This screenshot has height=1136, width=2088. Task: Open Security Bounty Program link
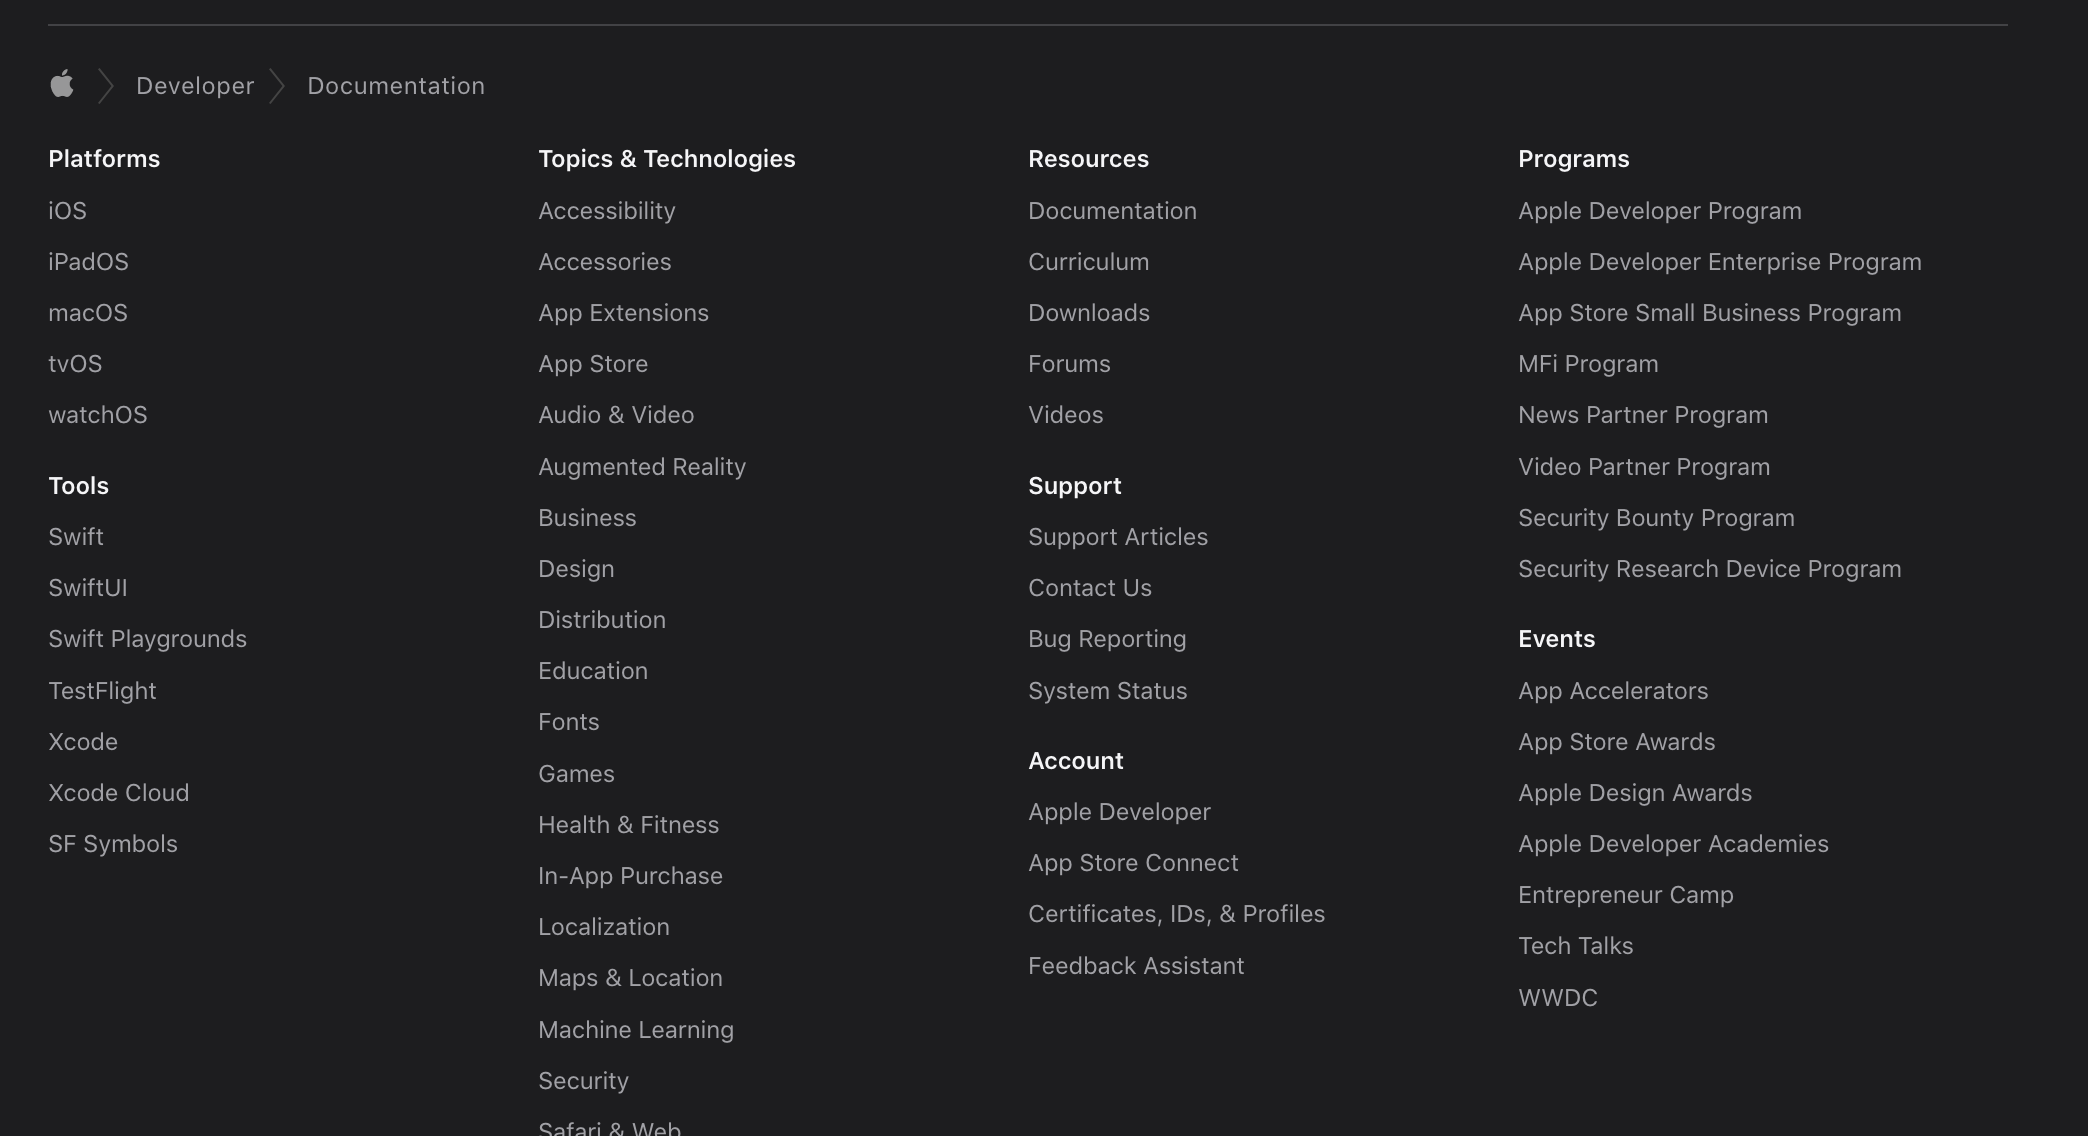(1656, 518)
